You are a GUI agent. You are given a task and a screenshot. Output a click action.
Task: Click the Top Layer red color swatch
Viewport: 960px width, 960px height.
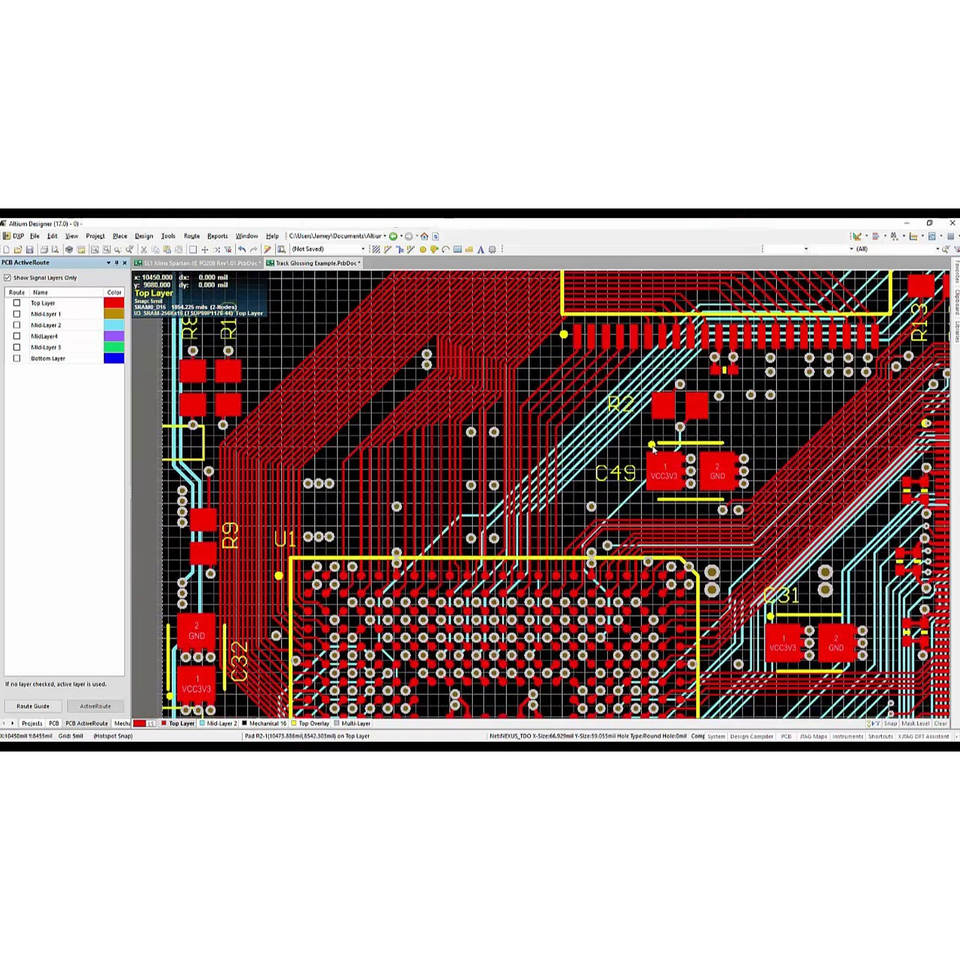click(x=114, y=303)
